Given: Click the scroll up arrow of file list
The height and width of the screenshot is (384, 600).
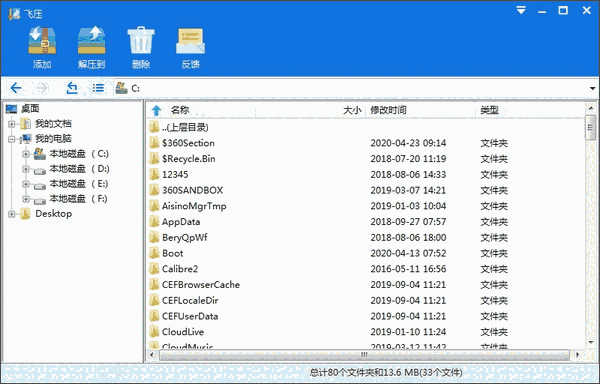Looking at the screenshot, I should click(590, 109).
